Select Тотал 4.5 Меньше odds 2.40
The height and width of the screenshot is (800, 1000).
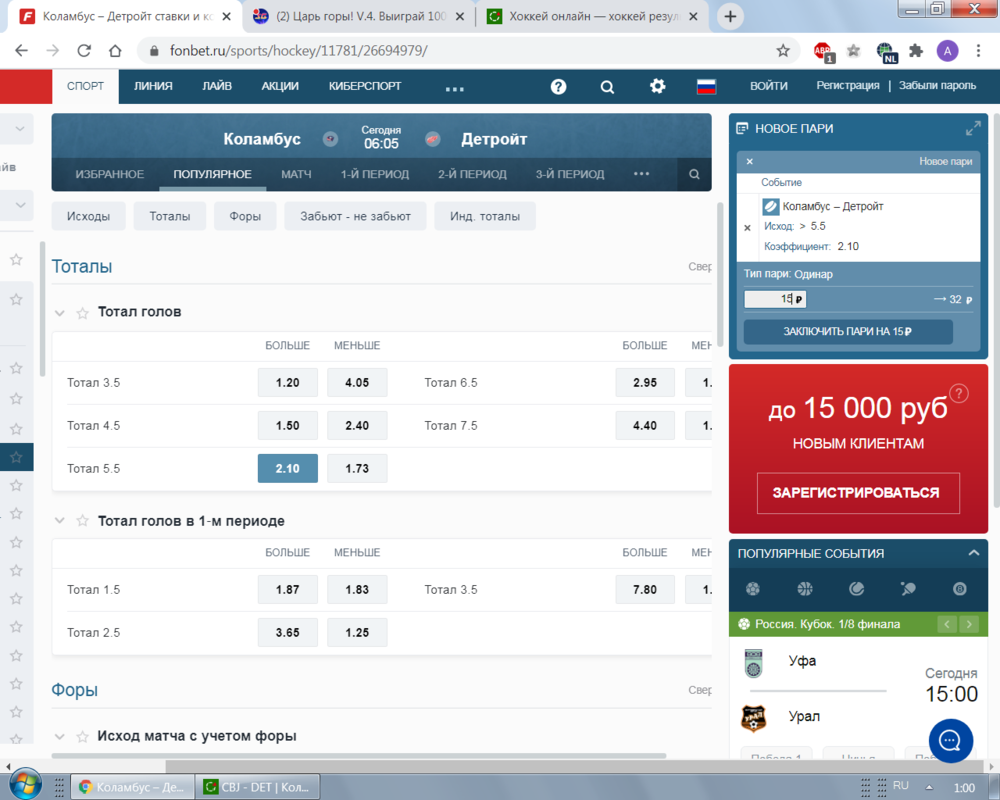pyautogui.click(x=357, y=426)
